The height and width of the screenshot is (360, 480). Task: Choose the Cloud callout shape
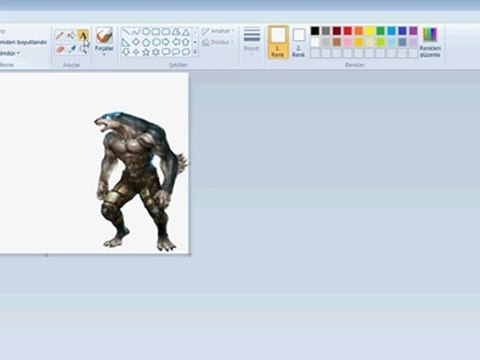tap(186, 52)
